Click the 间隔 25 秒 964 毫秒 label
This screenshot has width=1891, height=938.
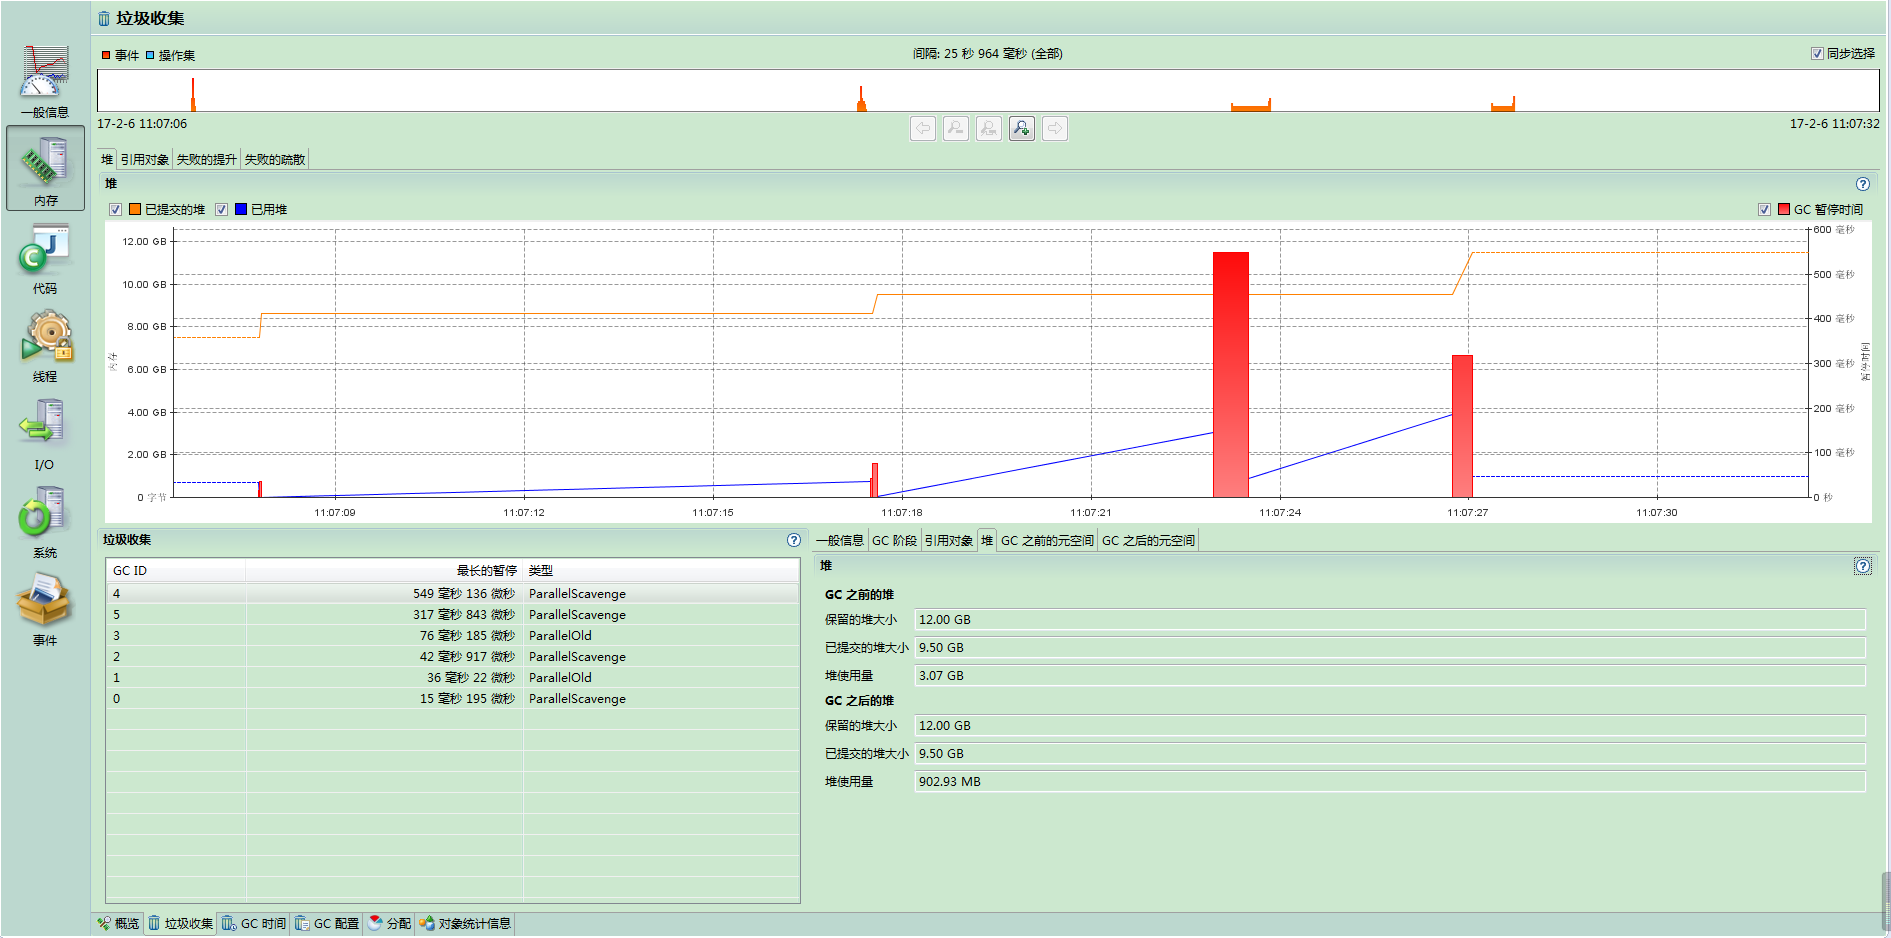[x=987, y=54]
